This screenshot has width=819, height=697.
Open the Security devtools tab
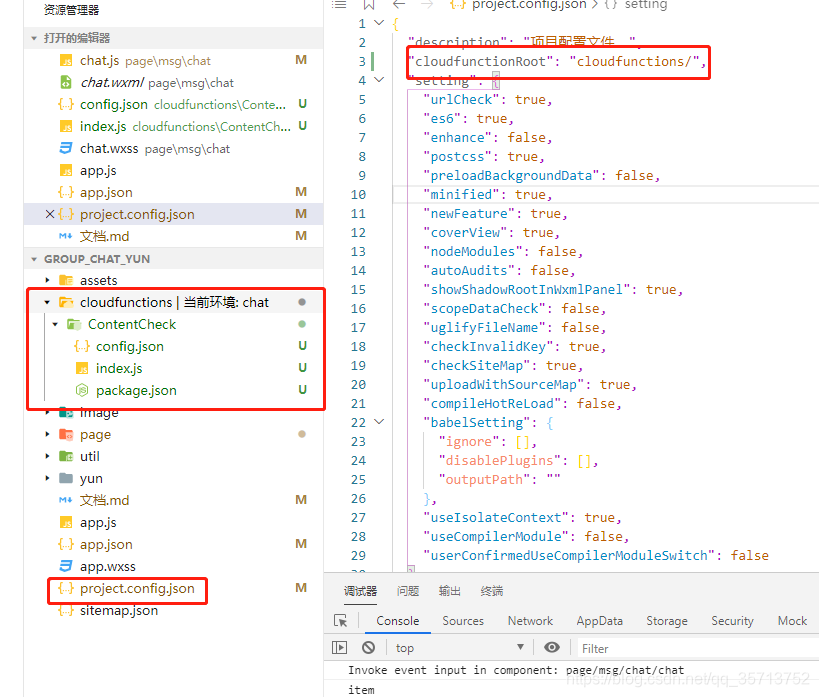[x=732, y=621]
